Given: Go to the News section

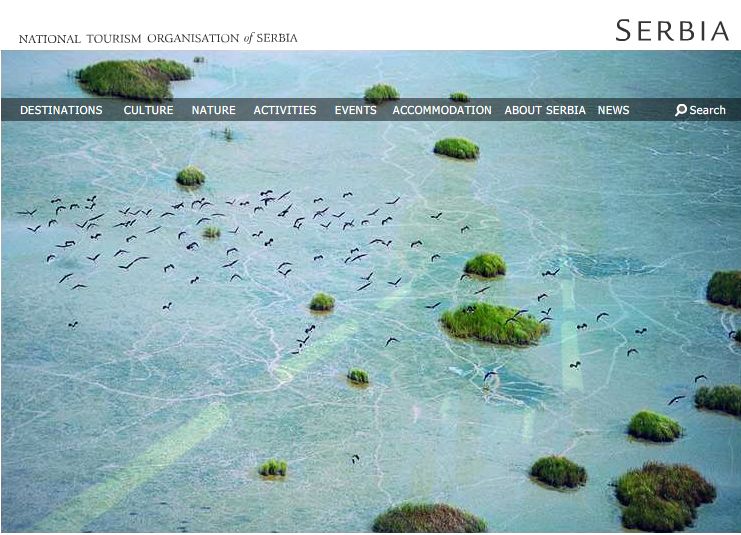Looking at the screenshot, I should click(613, 110).
